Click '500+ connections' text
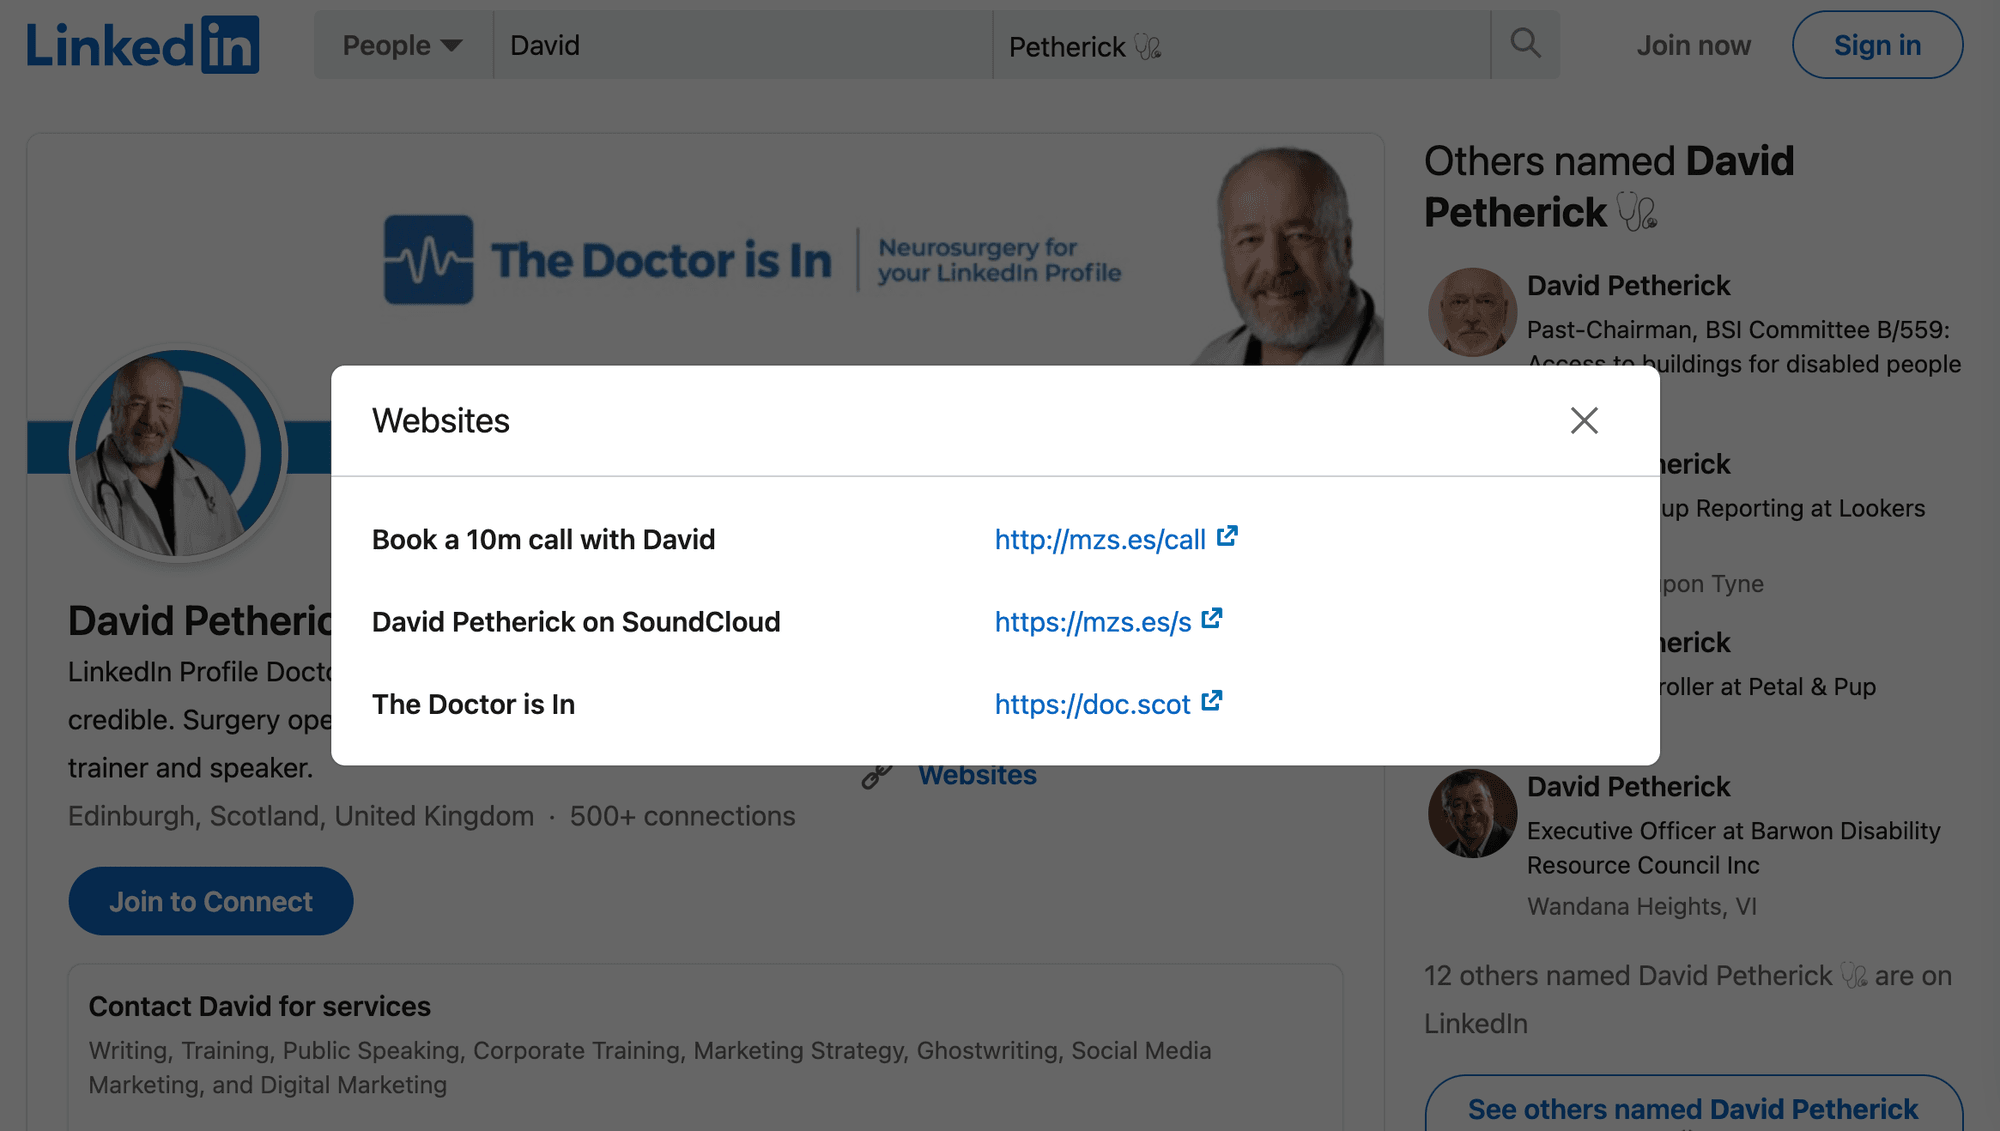This screenshot has height=1131, width=2000. [682, 816]
